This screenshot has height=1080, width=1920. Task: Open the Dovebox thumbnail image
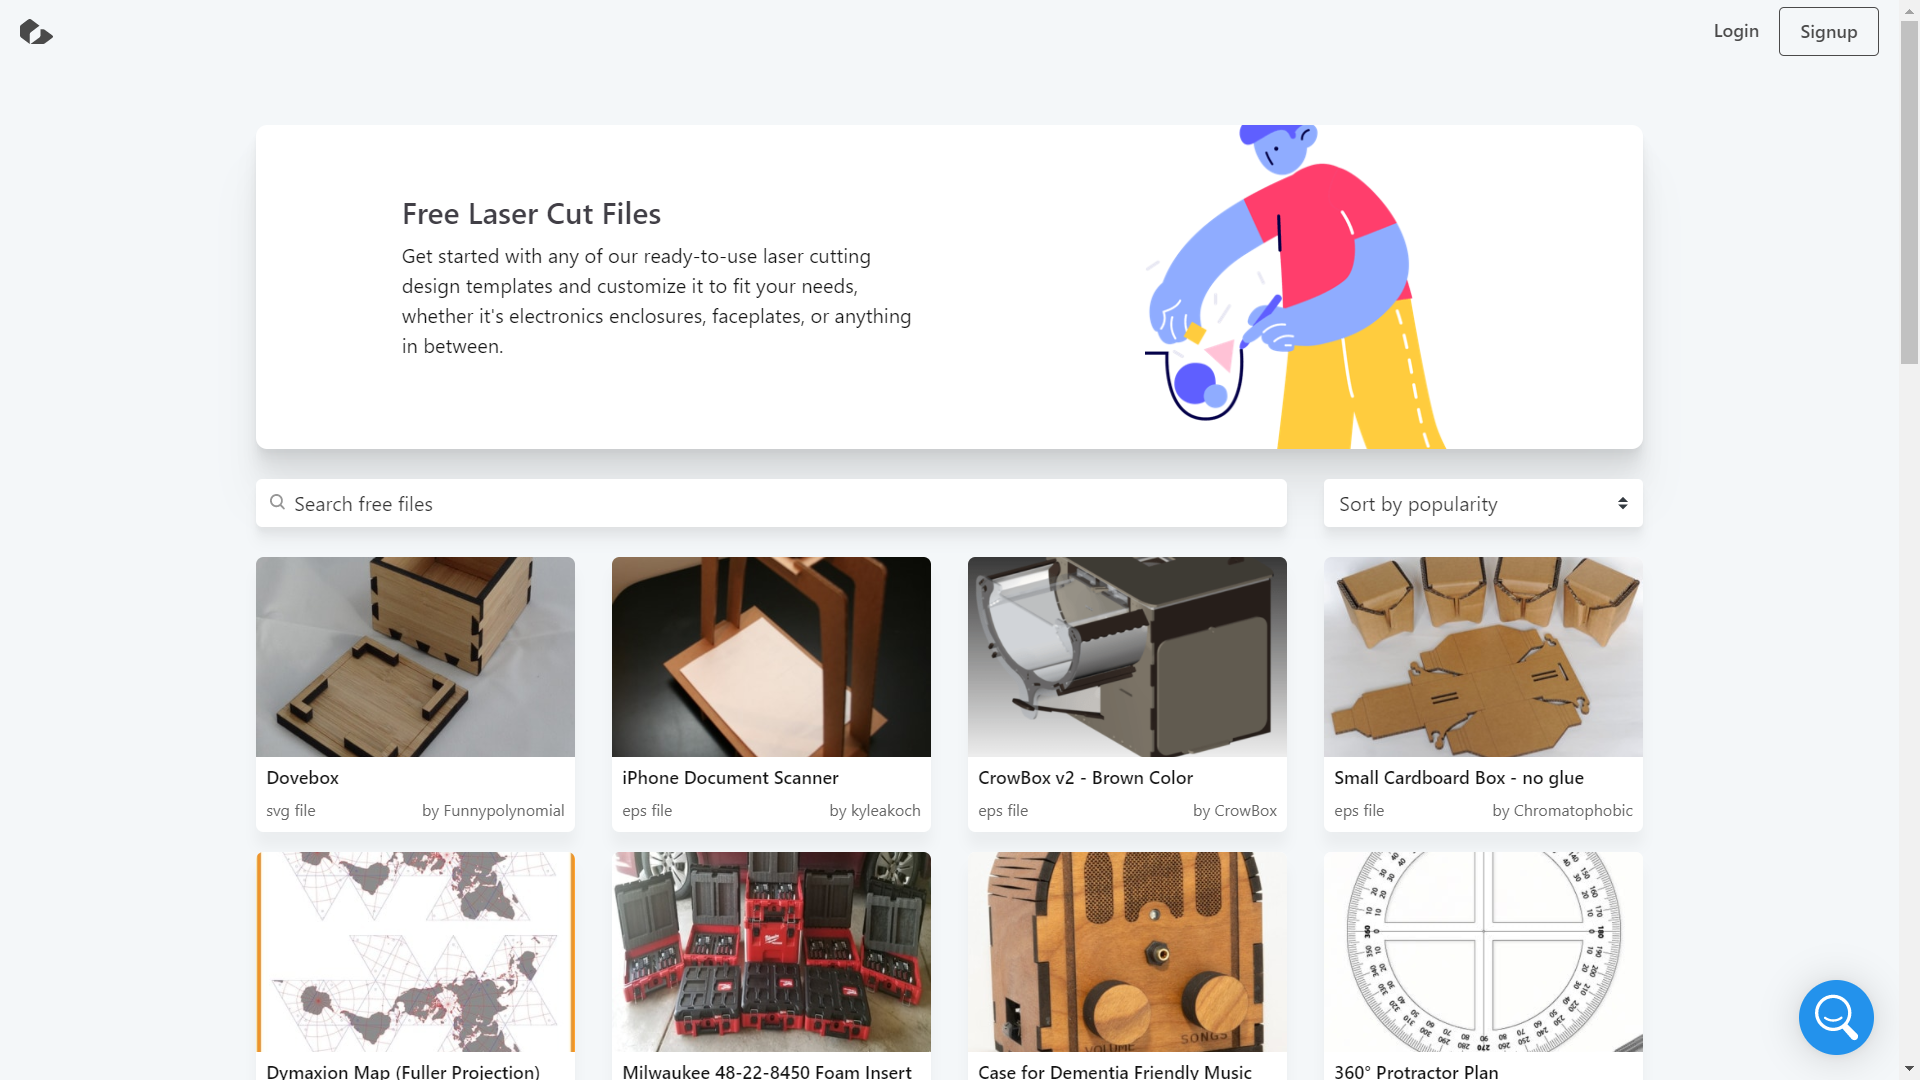coord(415,657)
